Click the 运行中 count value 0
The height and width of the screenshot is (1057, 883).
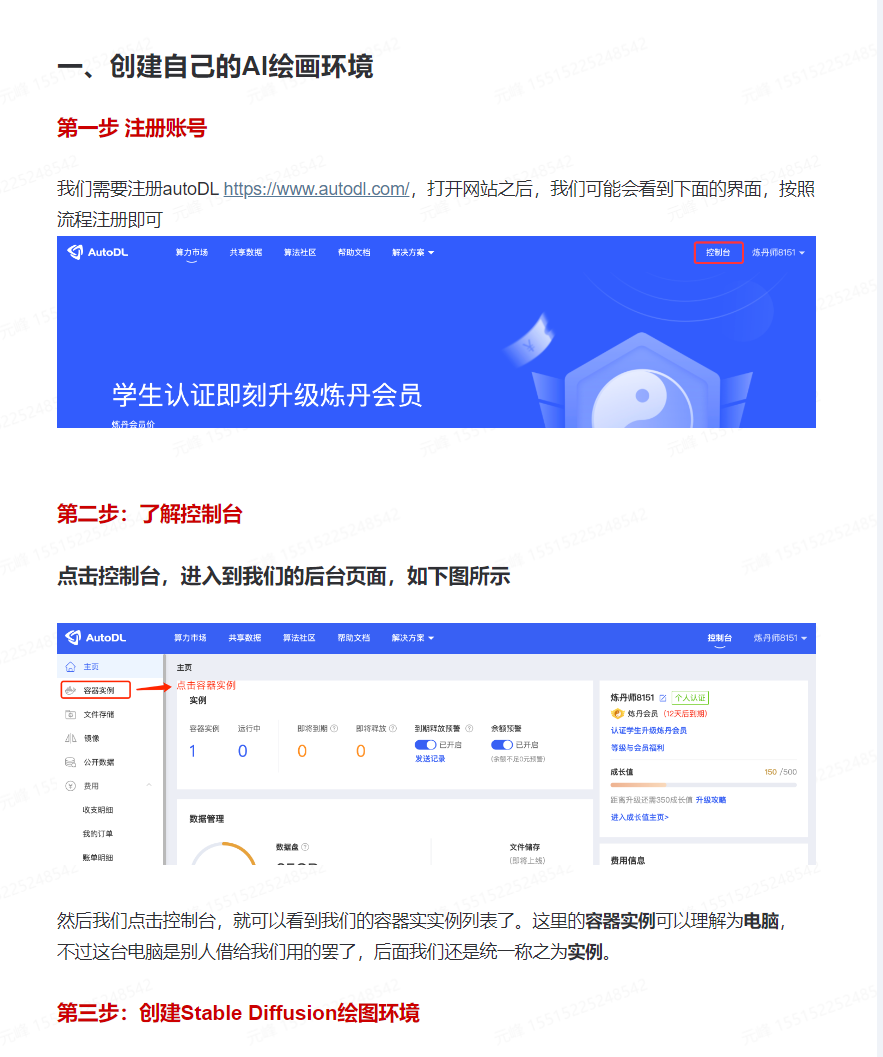[x=243, y=751]
